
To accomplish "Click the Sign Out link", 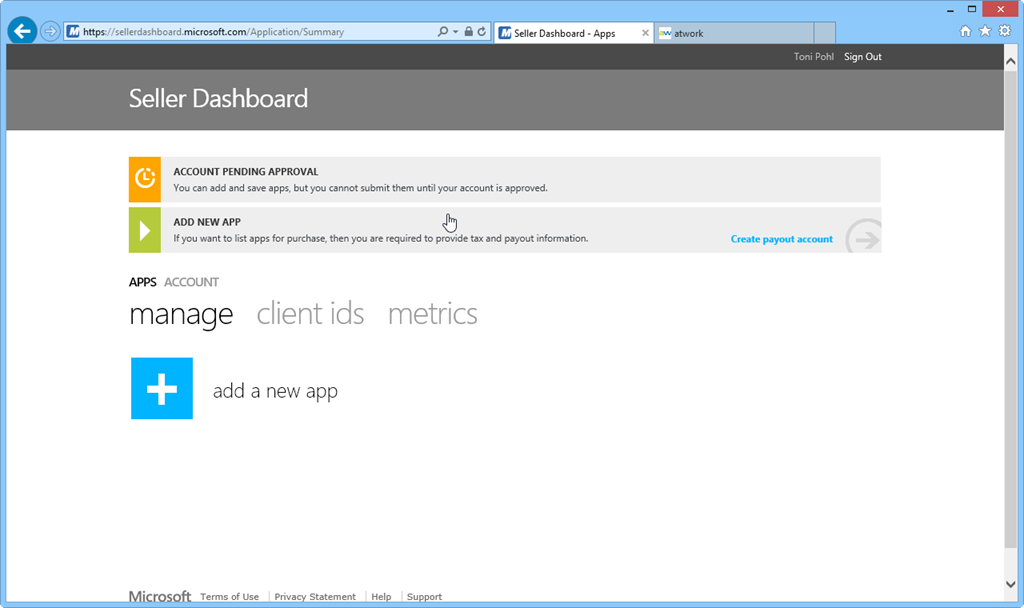I will 863,57.
